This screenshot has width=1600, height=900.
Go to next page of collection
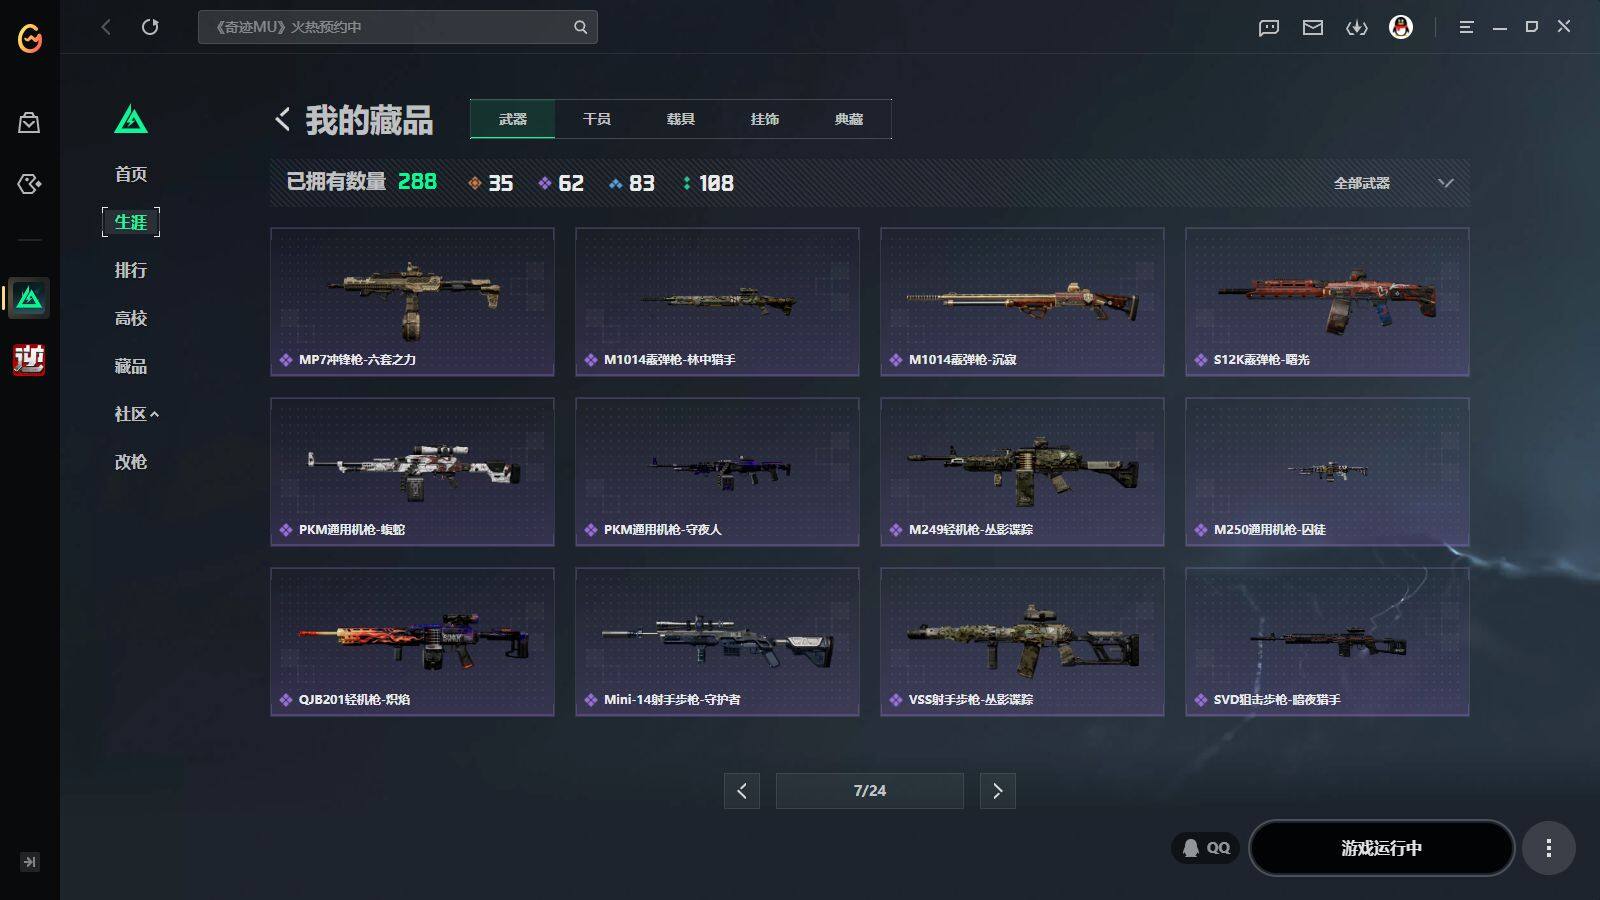(x=997, y=791)
